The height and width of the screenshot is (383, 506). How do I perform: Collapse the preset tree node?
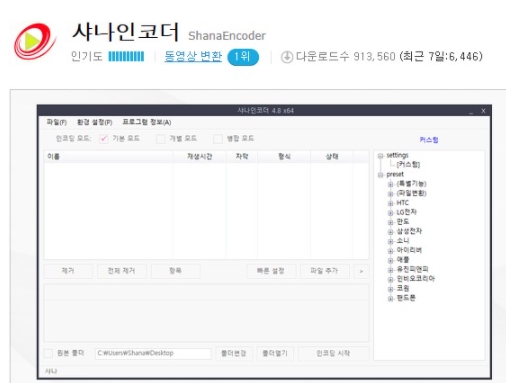coord(380,175)
